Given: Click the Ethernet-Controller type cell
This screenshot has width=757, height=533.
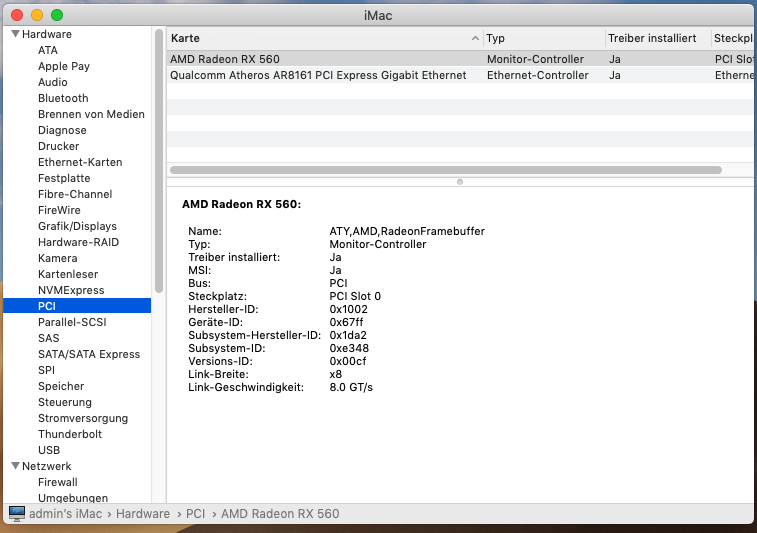Looking at the screenshot, I should pyautogui.click(x=537, y=75).
